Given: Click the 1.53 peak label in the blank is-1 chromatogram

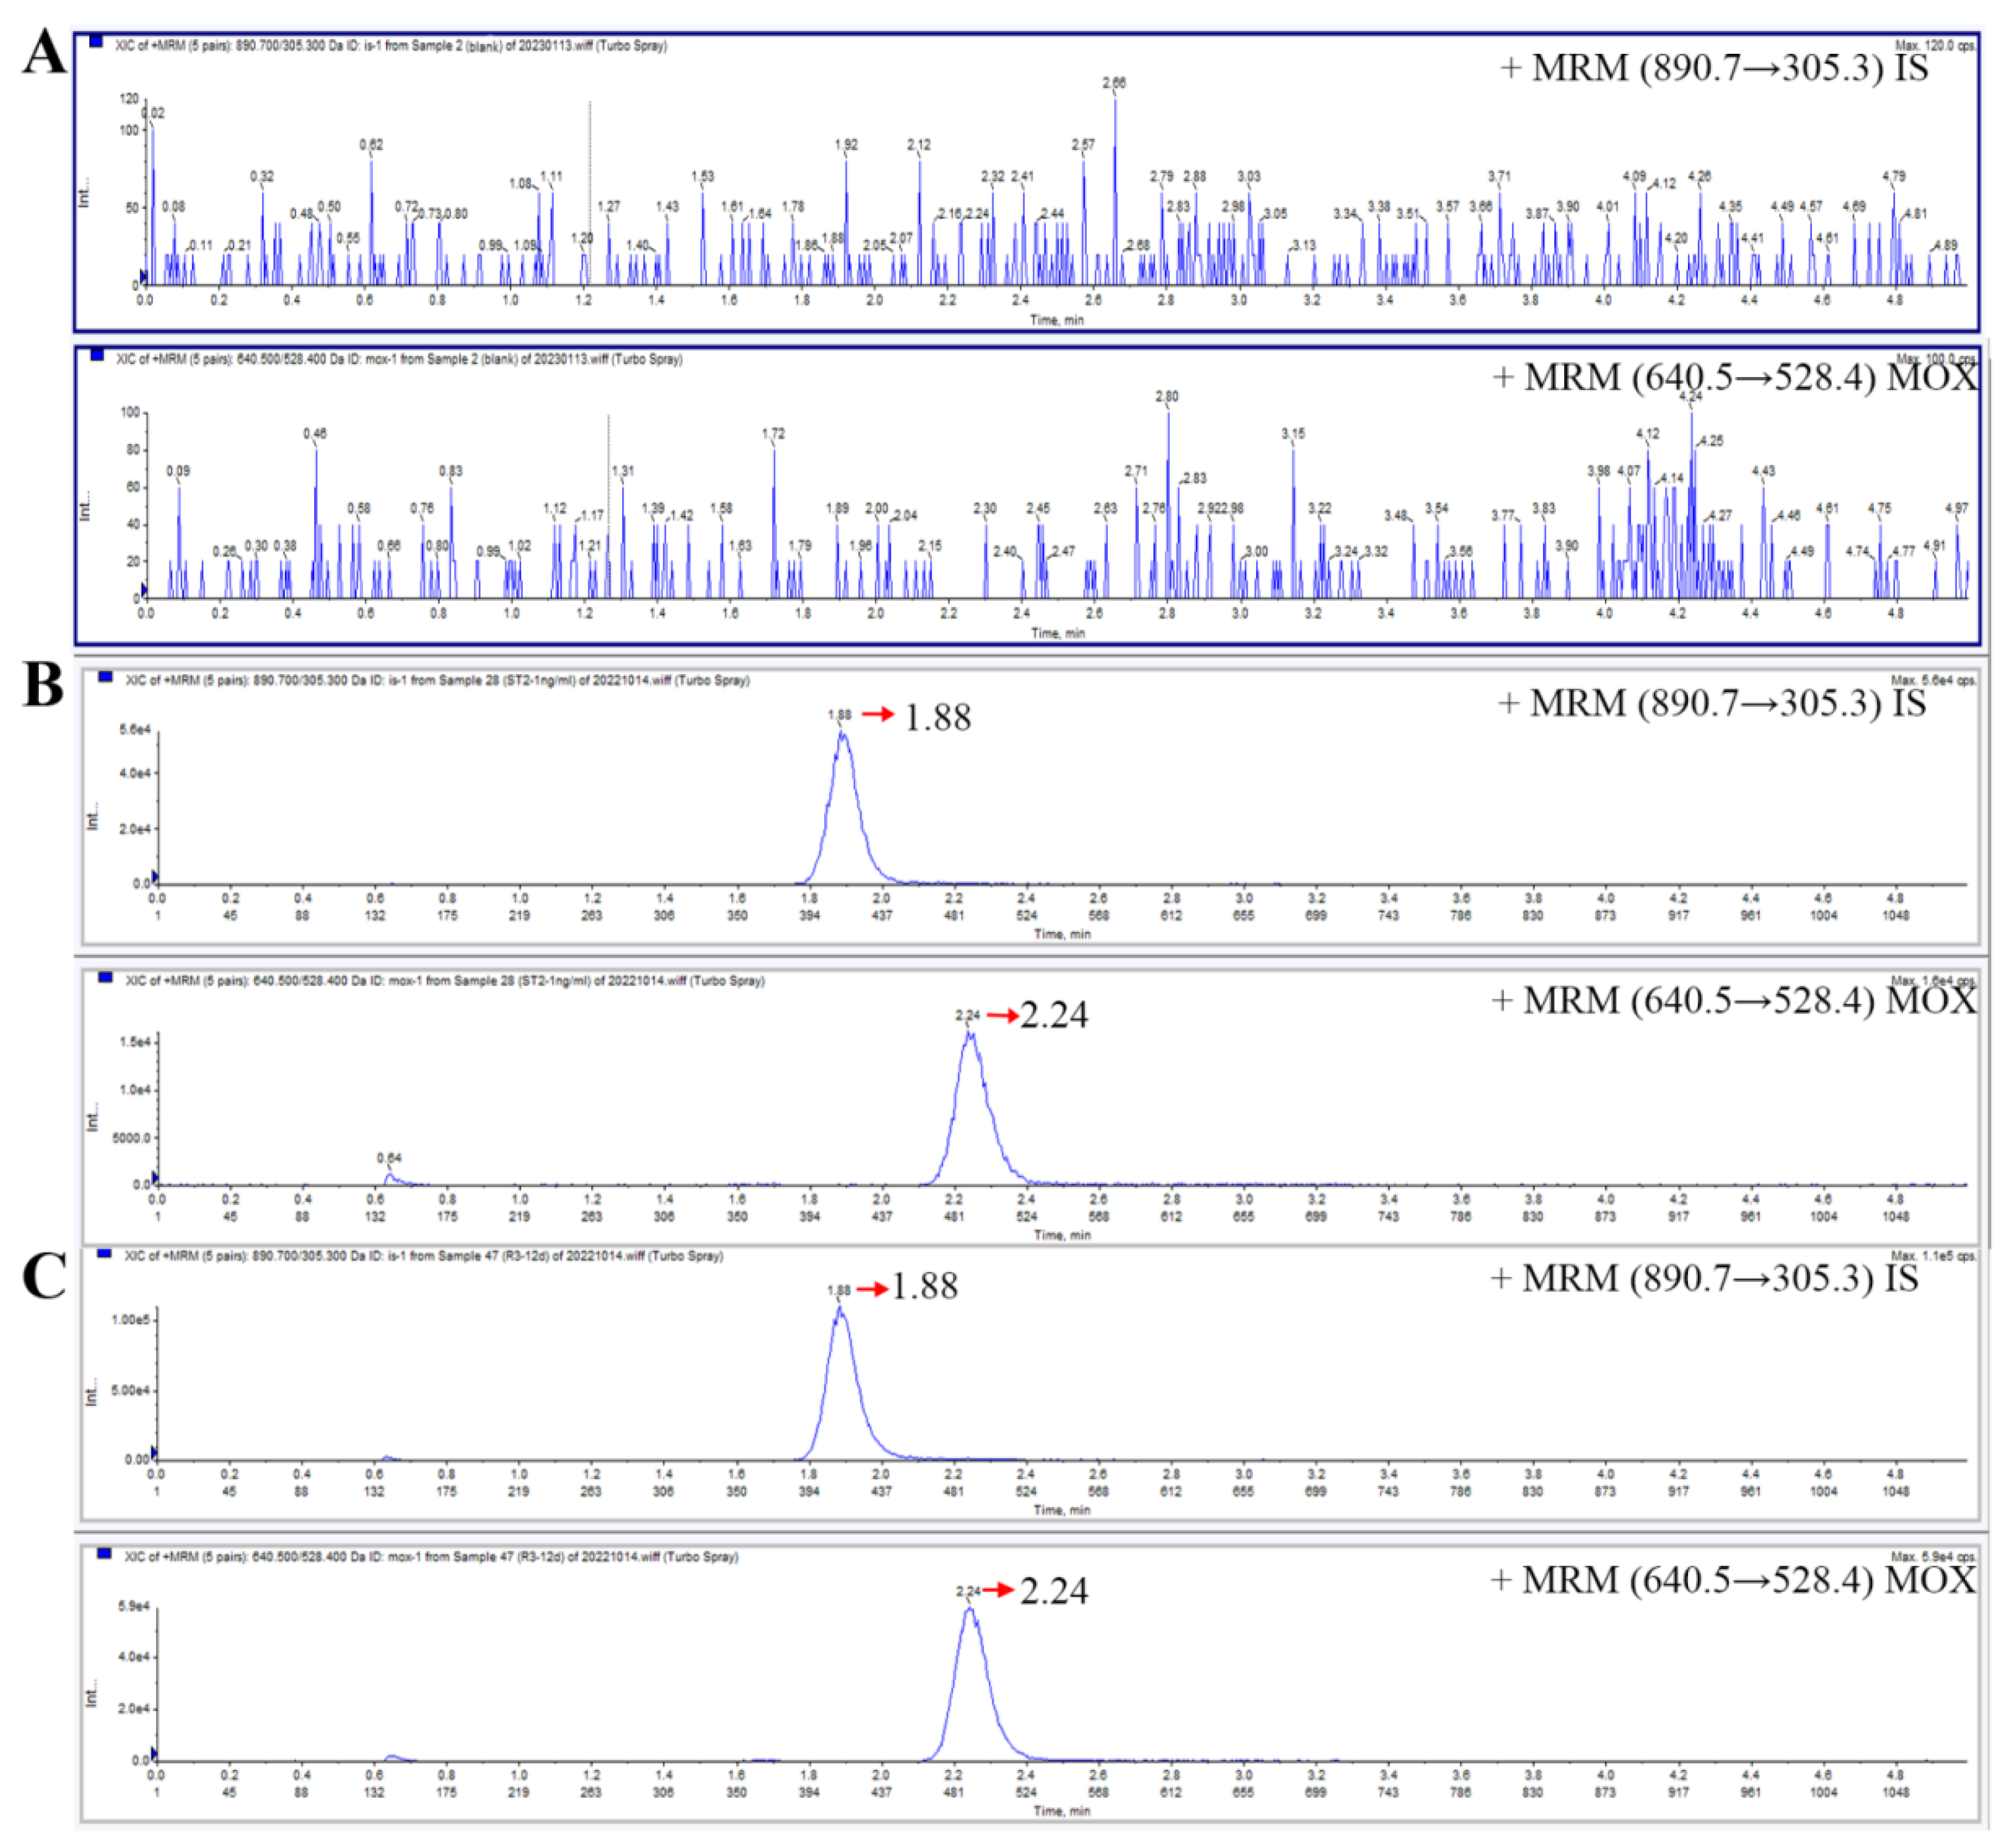Looking at the screenshot, I should (x=703, y=176).
